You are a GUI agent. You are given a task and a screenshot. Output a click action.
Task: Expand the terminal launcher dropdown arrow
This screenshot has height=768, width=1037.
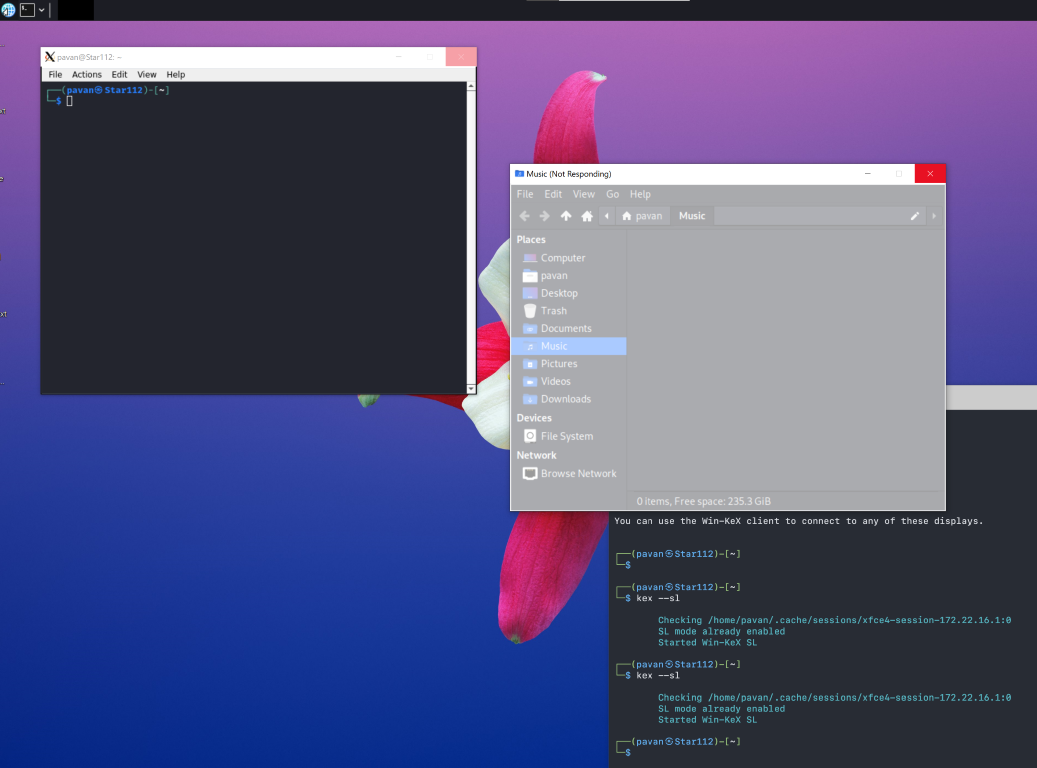pyautogui.click(x=42, y=9)
